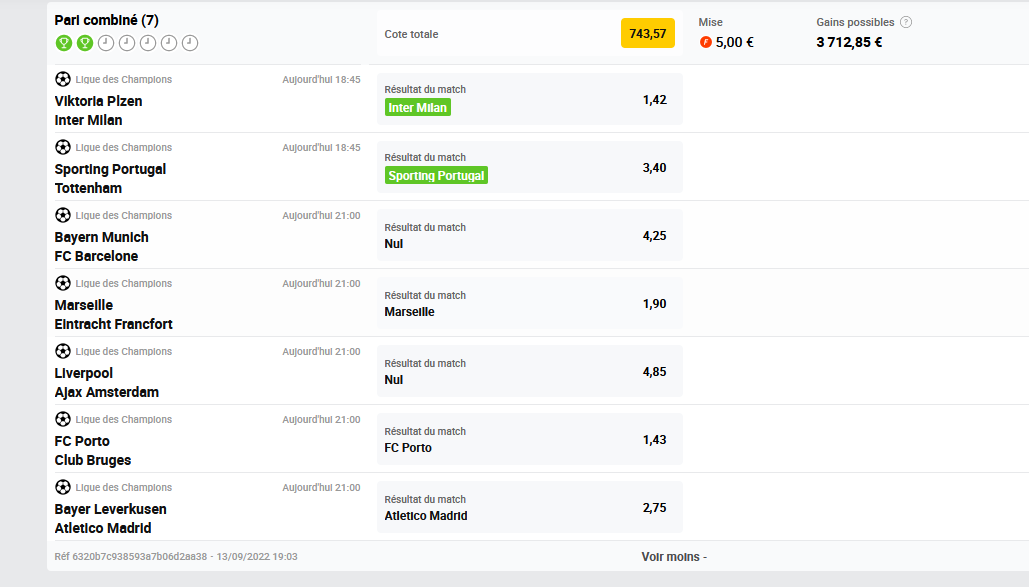Click the orange freebet coin icon by Mise

706,42
